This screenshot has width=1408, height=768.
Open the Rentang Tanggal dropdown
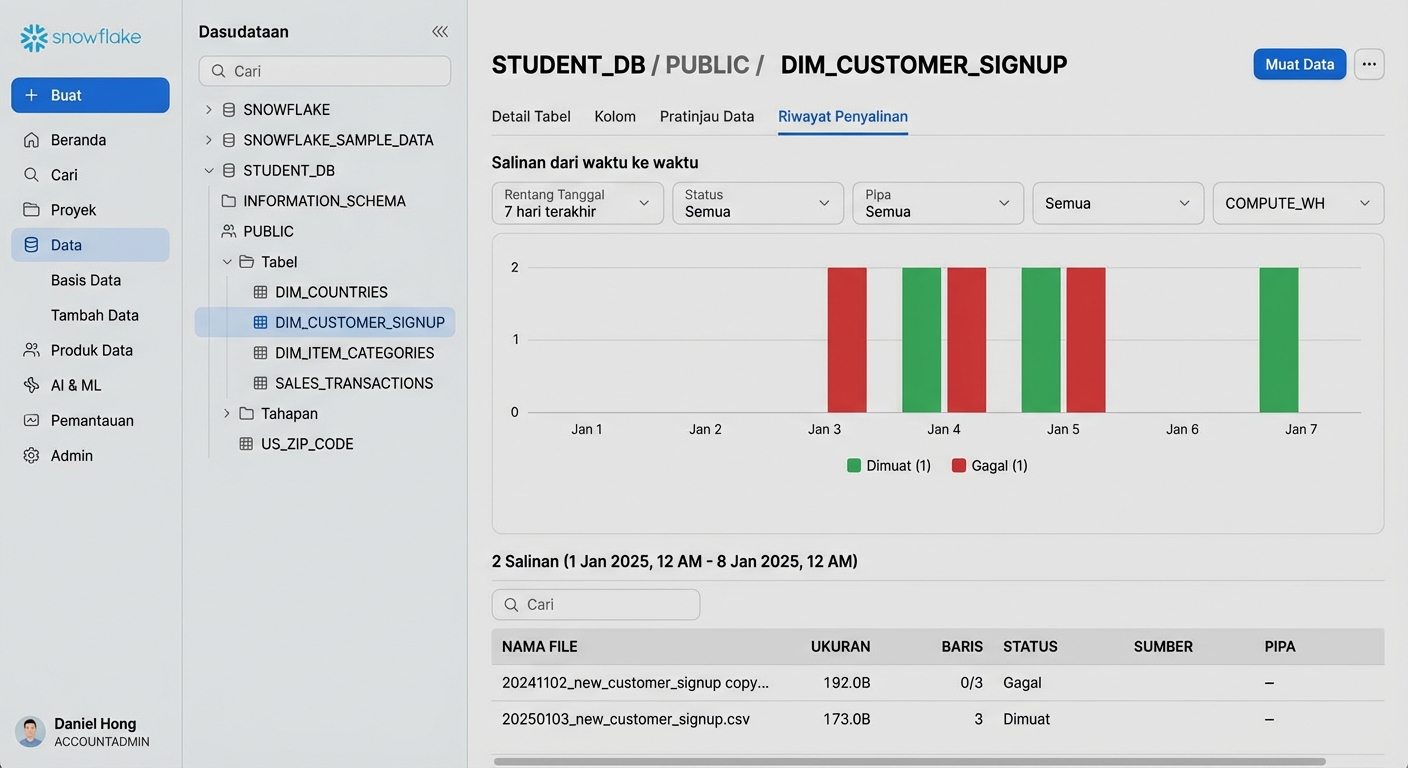pos(577,203)
